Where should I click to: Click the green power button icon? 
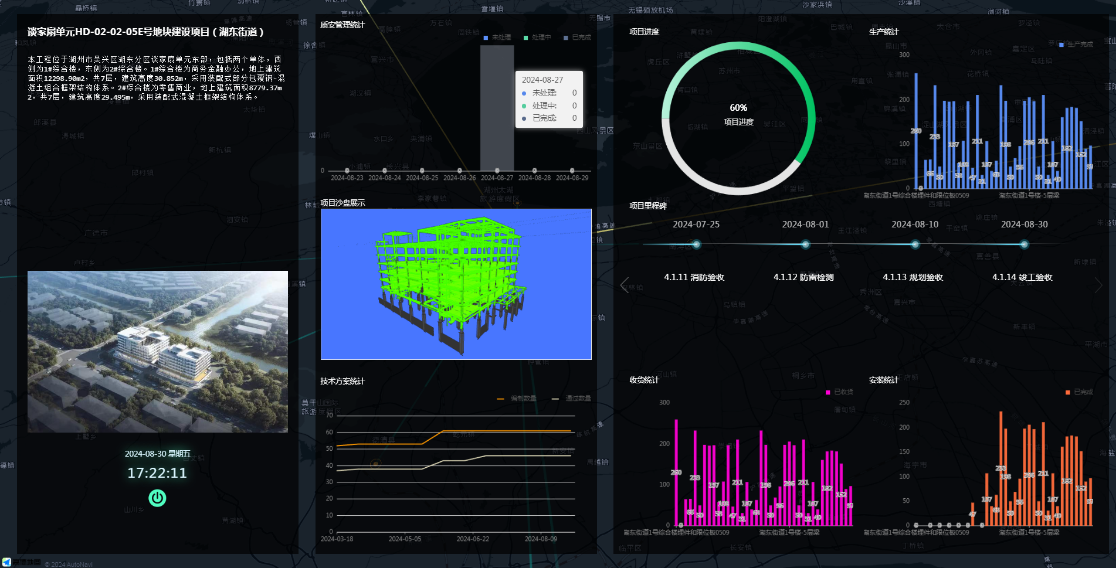[x=157, y=497]
